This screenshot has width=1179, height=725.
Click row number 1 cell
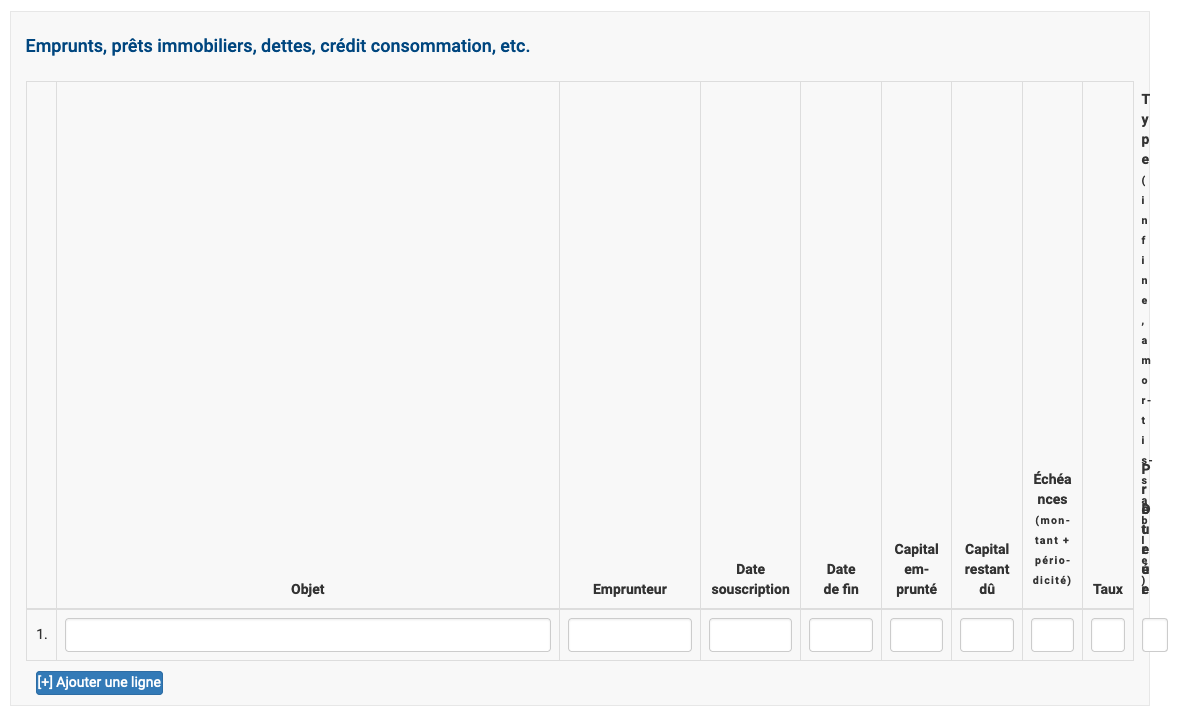tap(41, 635)
